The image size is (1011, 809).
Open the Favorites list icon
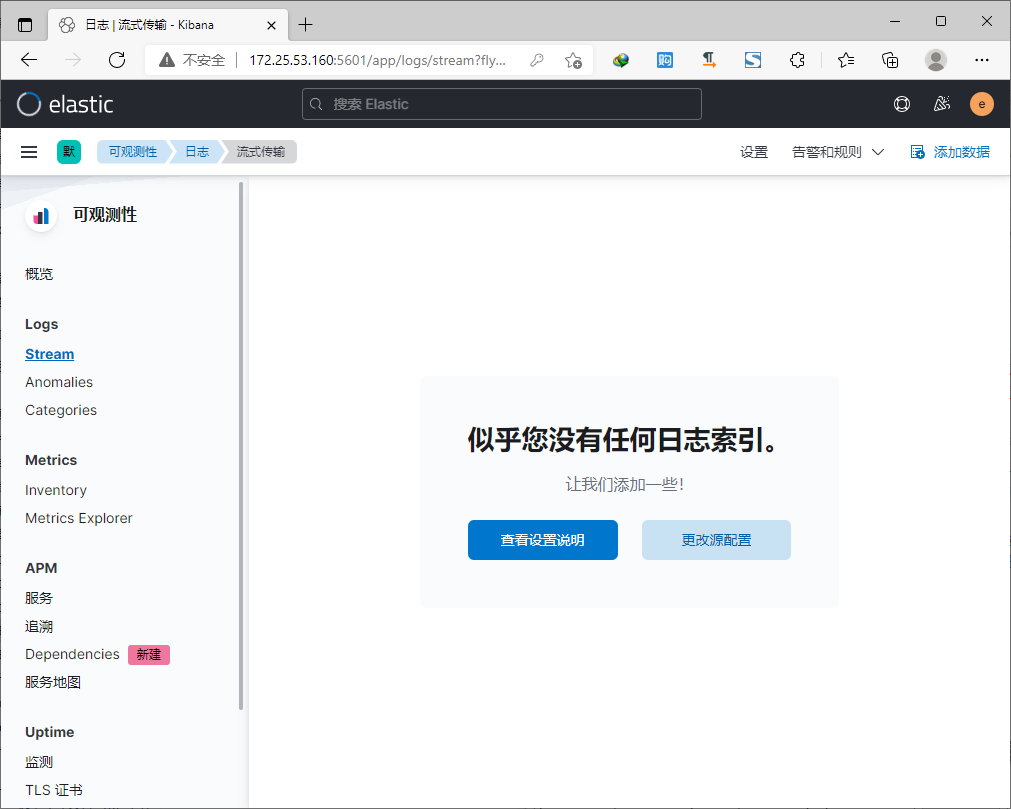pyautogui.click(x=846, y=60)
